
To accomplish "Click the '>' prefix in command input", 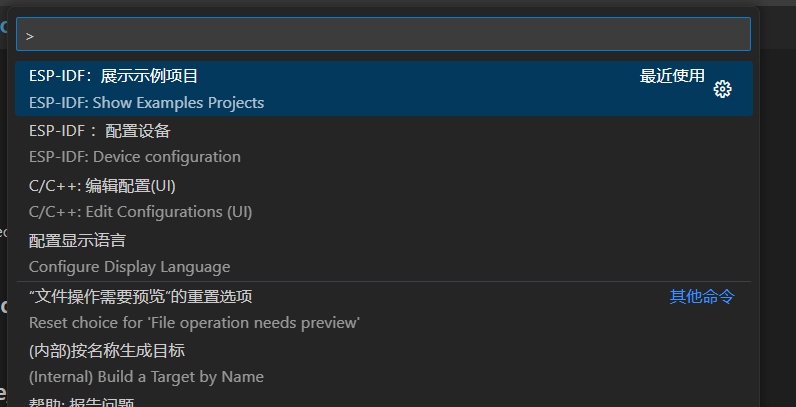I will coord(30,35).
